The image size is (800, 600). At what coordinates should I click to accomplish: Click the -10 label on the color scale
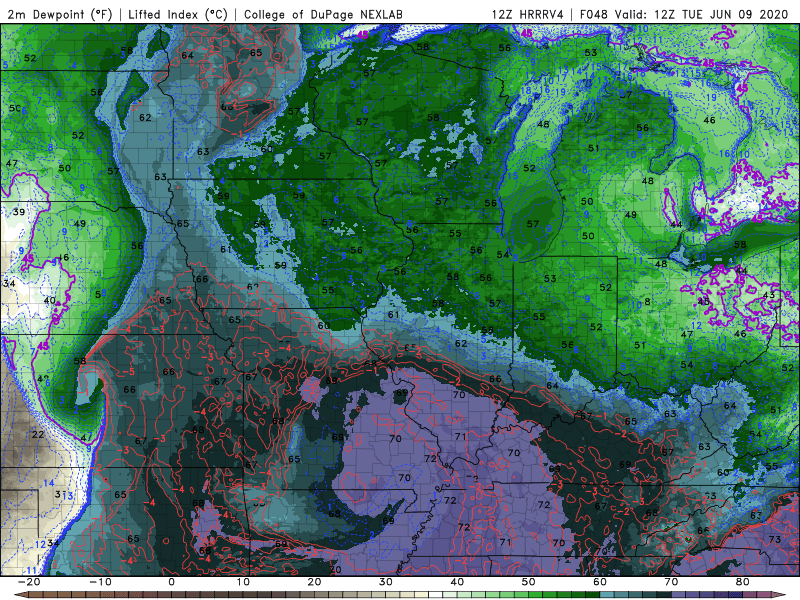coord(100,582)
